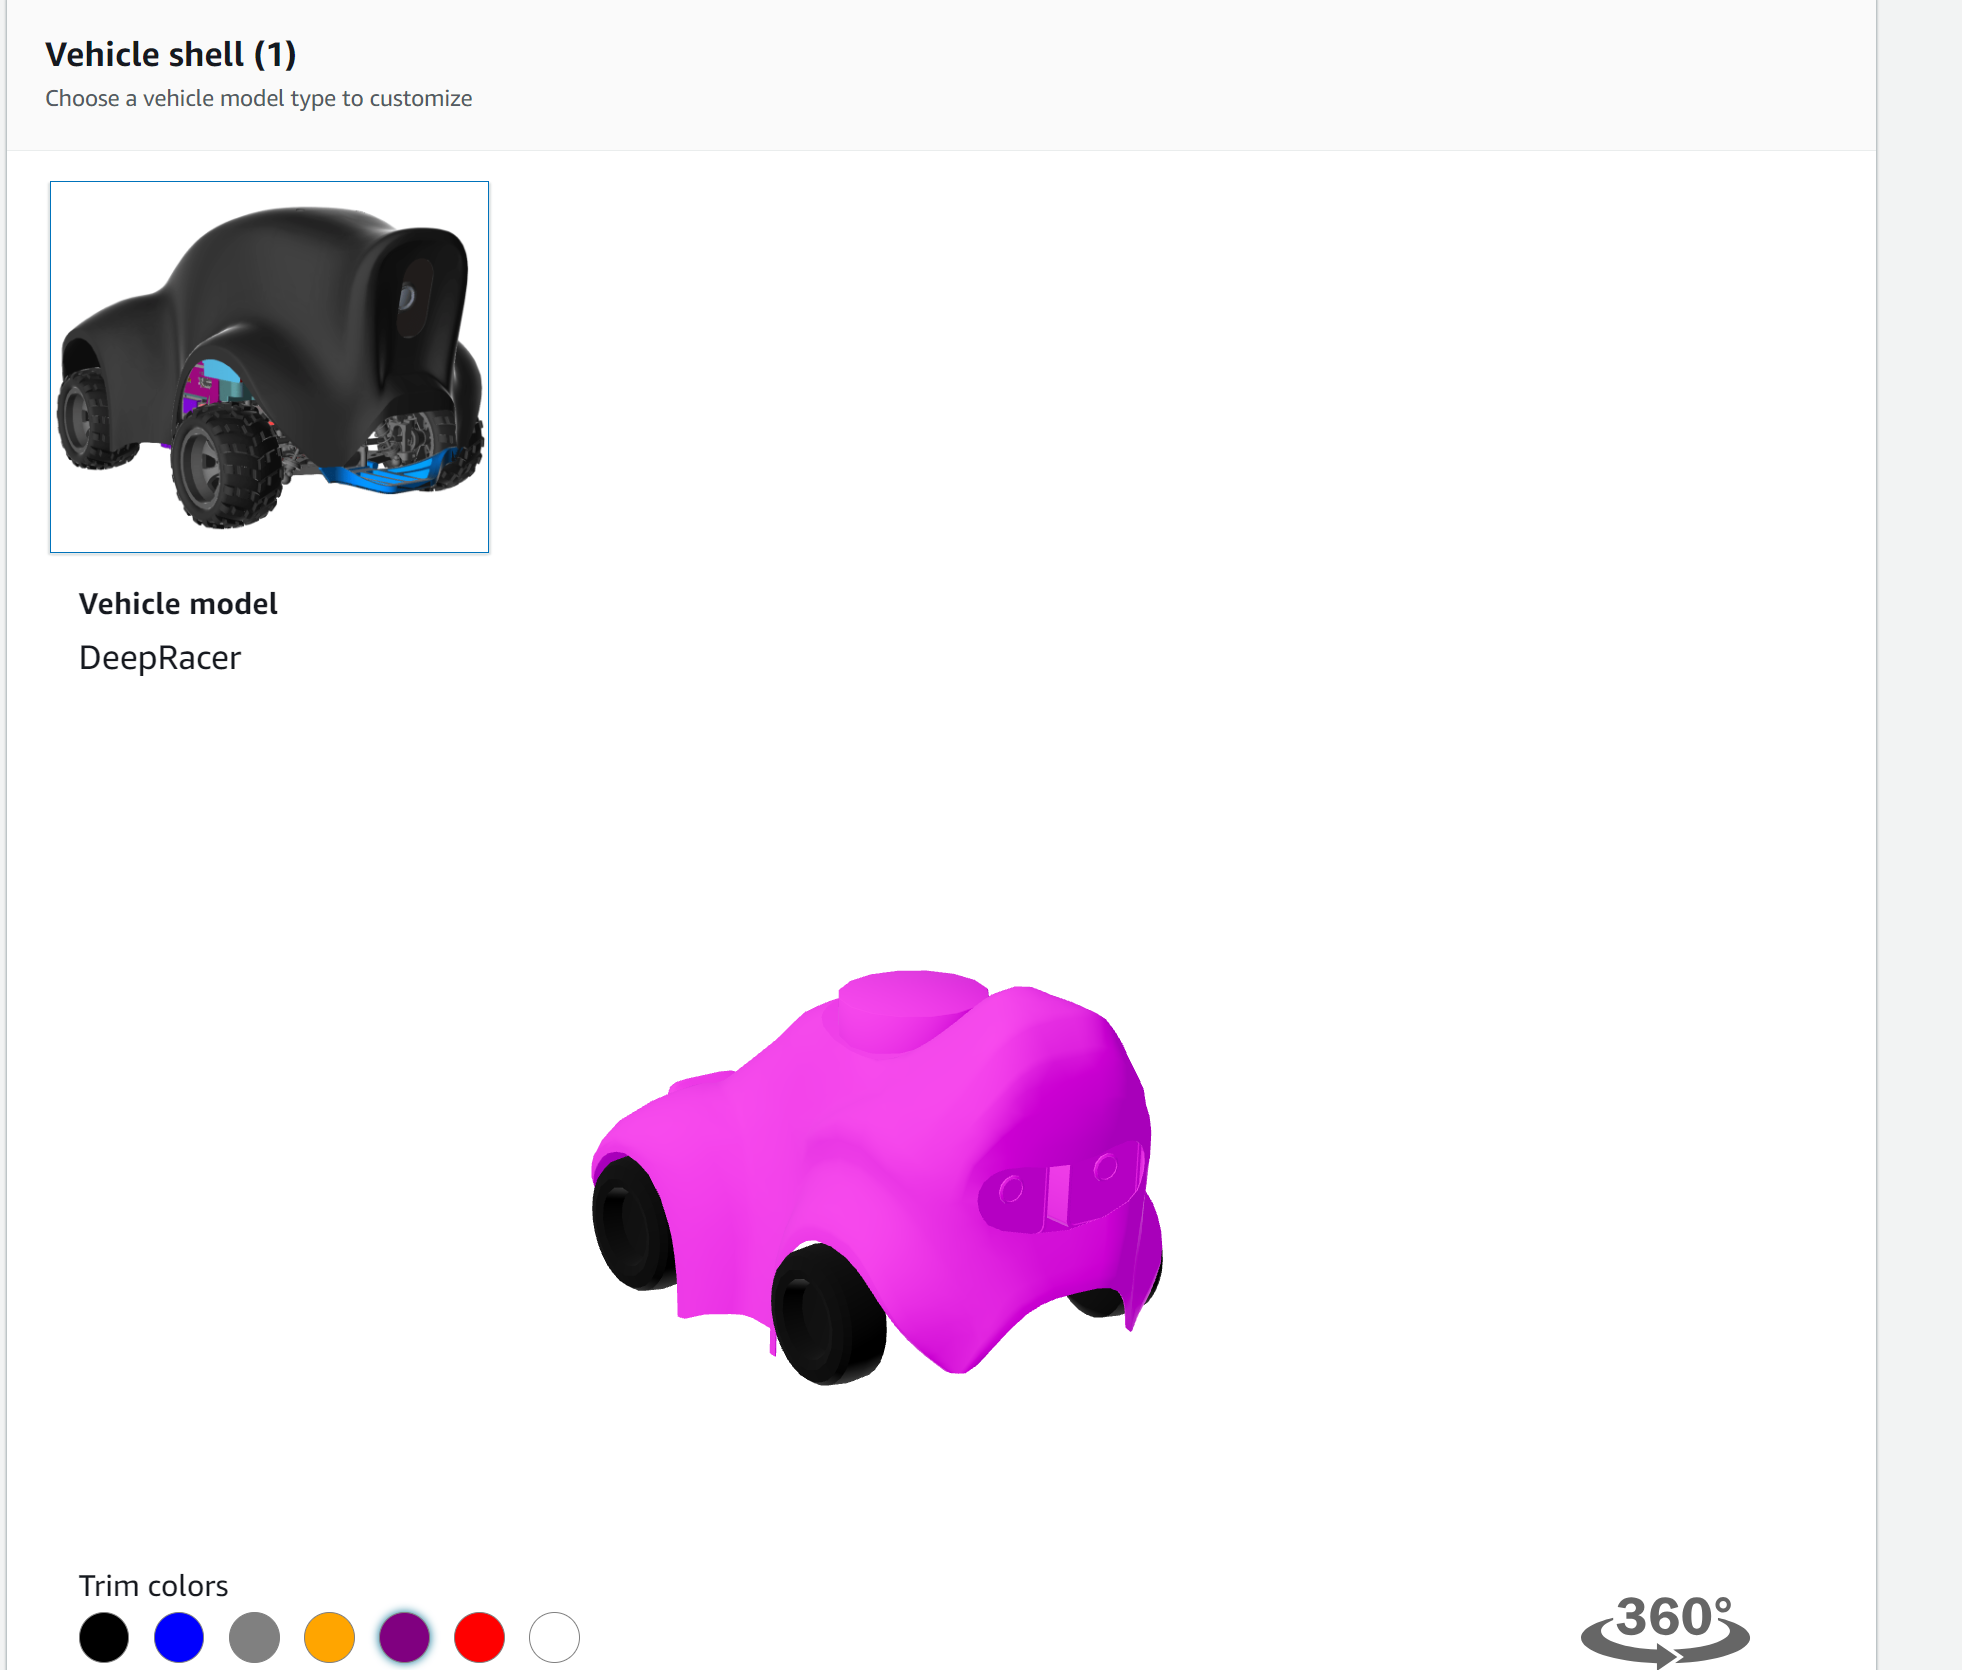Click the Trim colors label
This screenshot has width=1962, height=1670.
[153, 1585]
